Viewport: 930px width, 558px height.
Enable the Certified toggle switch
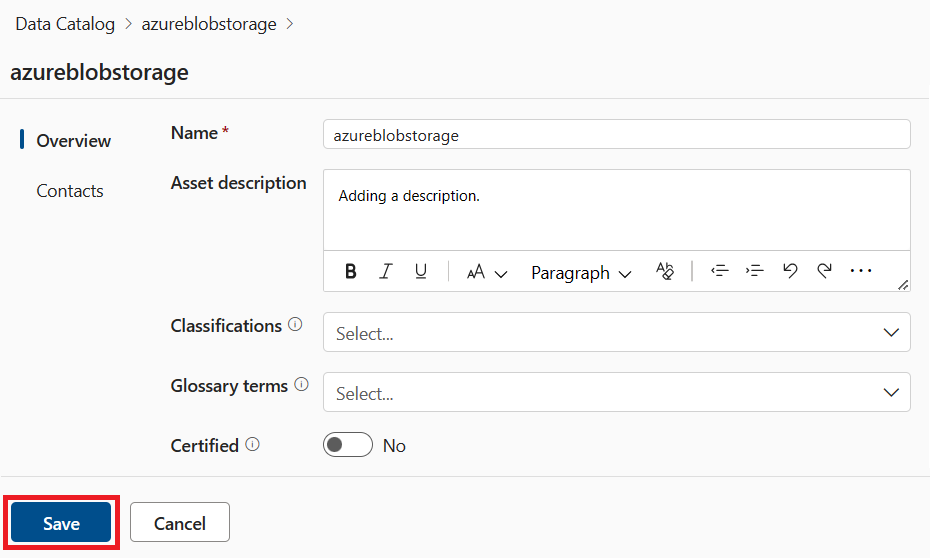[347, 445]
